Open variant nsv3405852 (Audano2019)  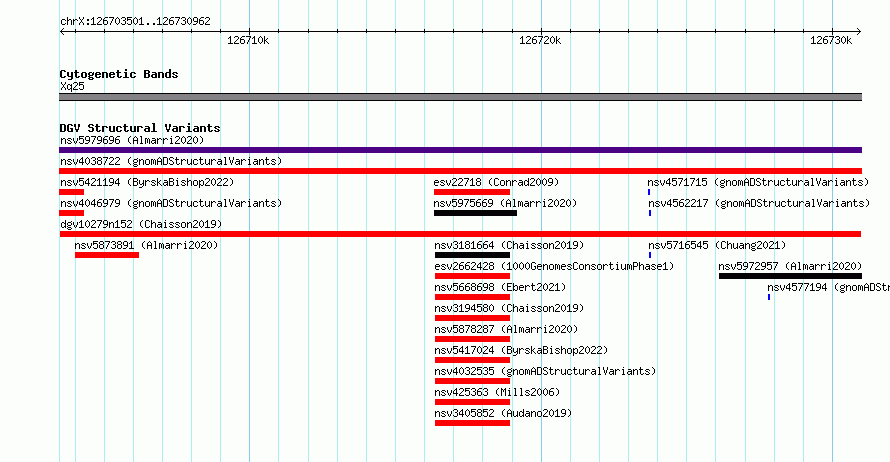point(503,413)
